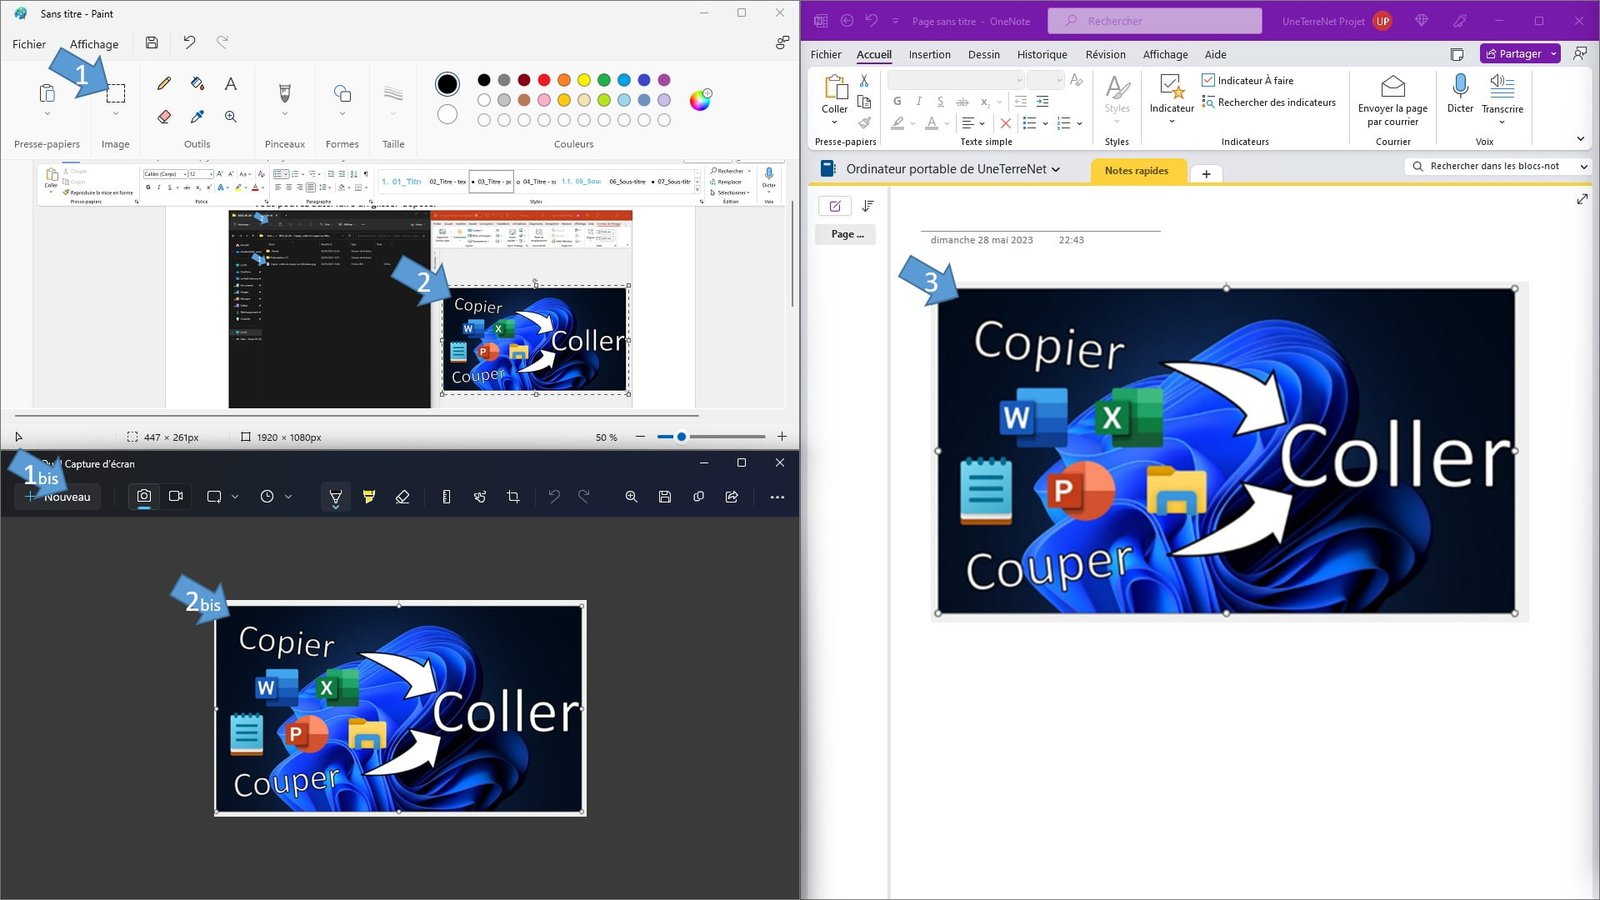Open the Affichage menu in Paint
Screen dimensions: 1600x900
(94, 44)
